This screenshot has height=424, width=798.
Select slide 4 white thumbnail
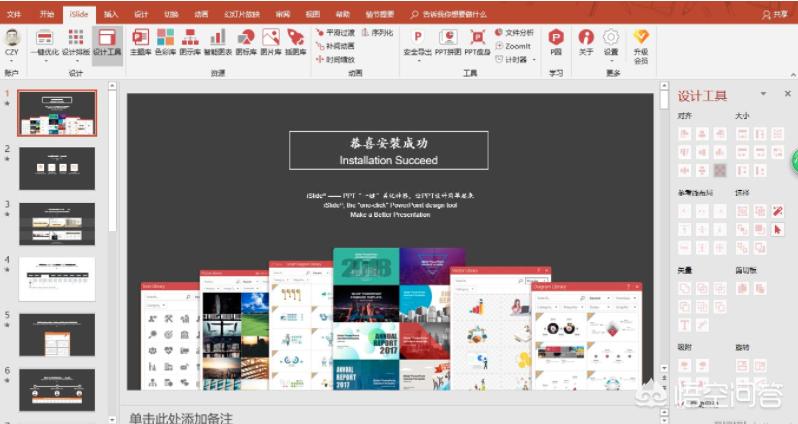[x=57, y=279]
